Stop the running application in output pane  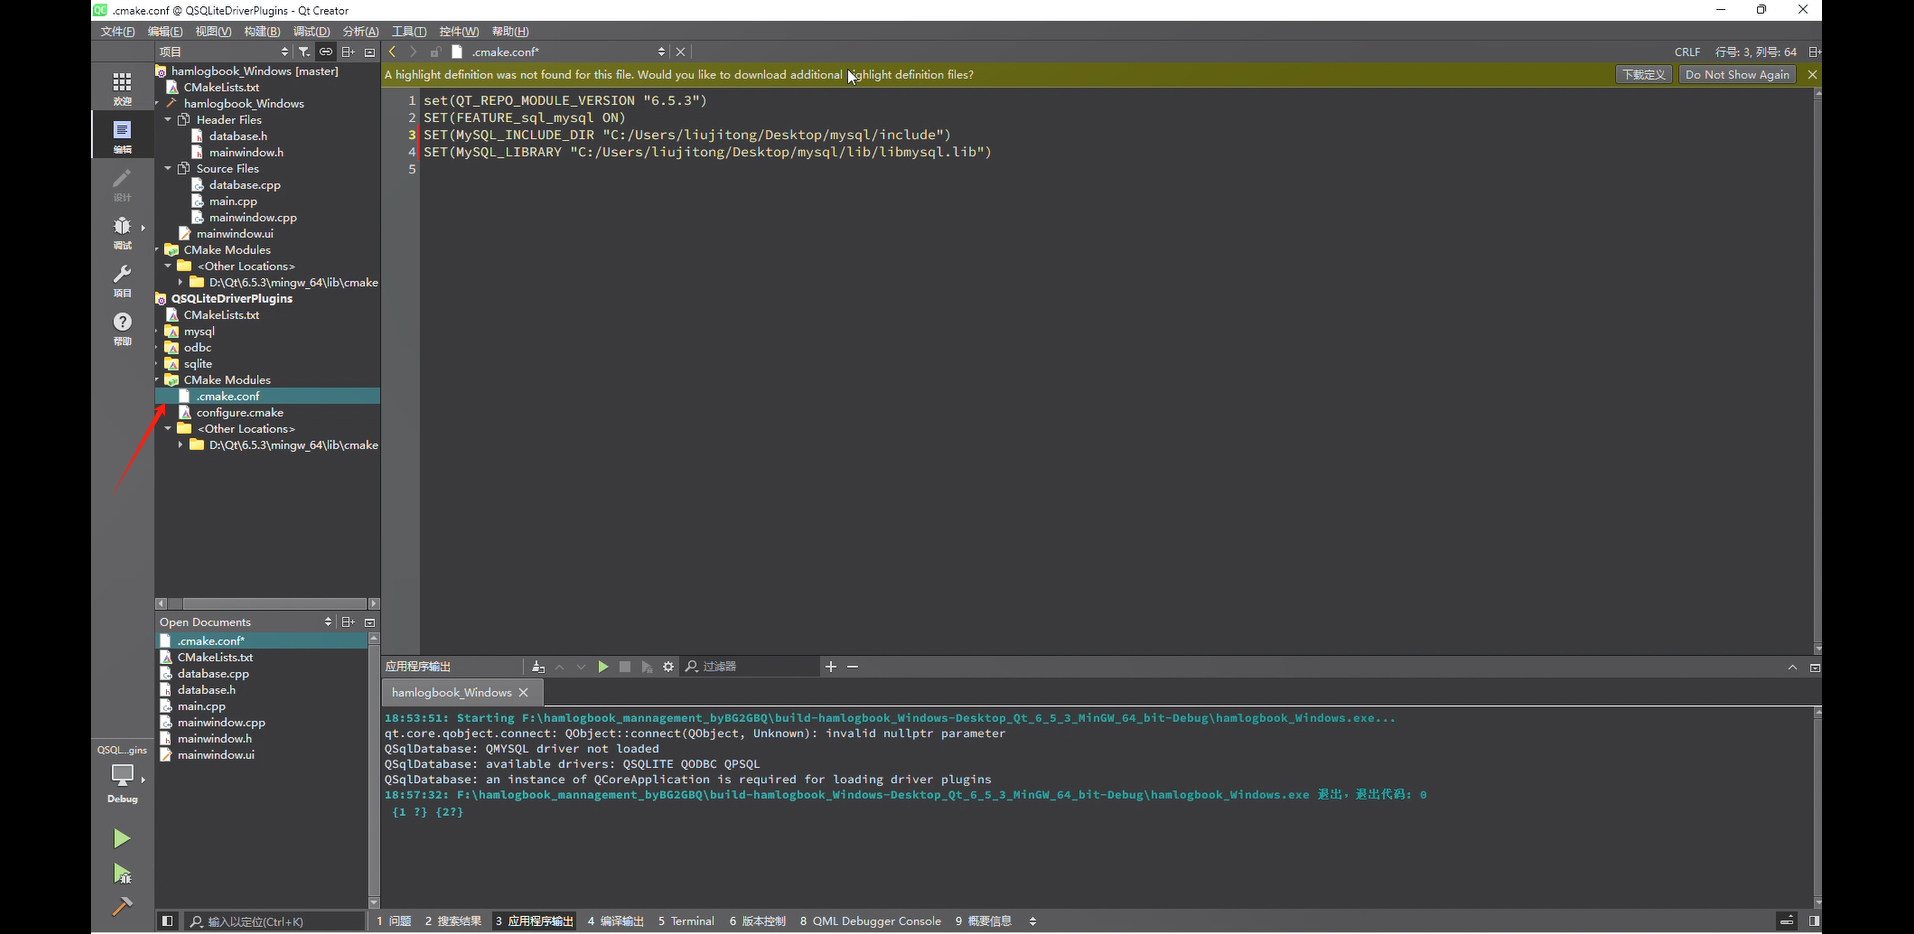(625, 666)
